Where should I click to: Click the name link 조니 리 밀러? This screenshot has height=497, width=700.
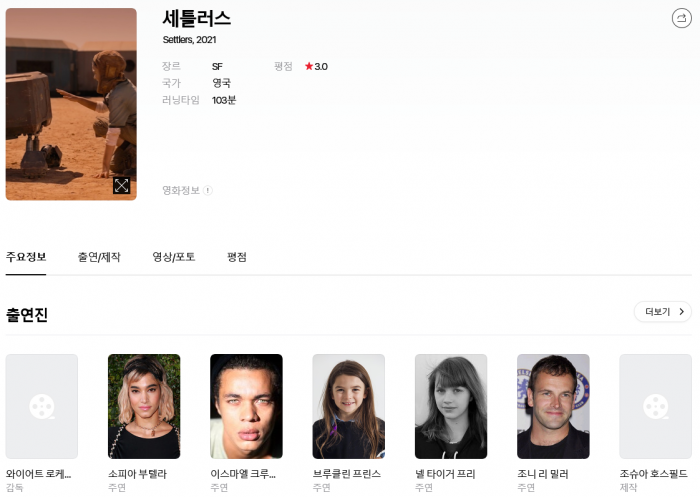point(542,474)
